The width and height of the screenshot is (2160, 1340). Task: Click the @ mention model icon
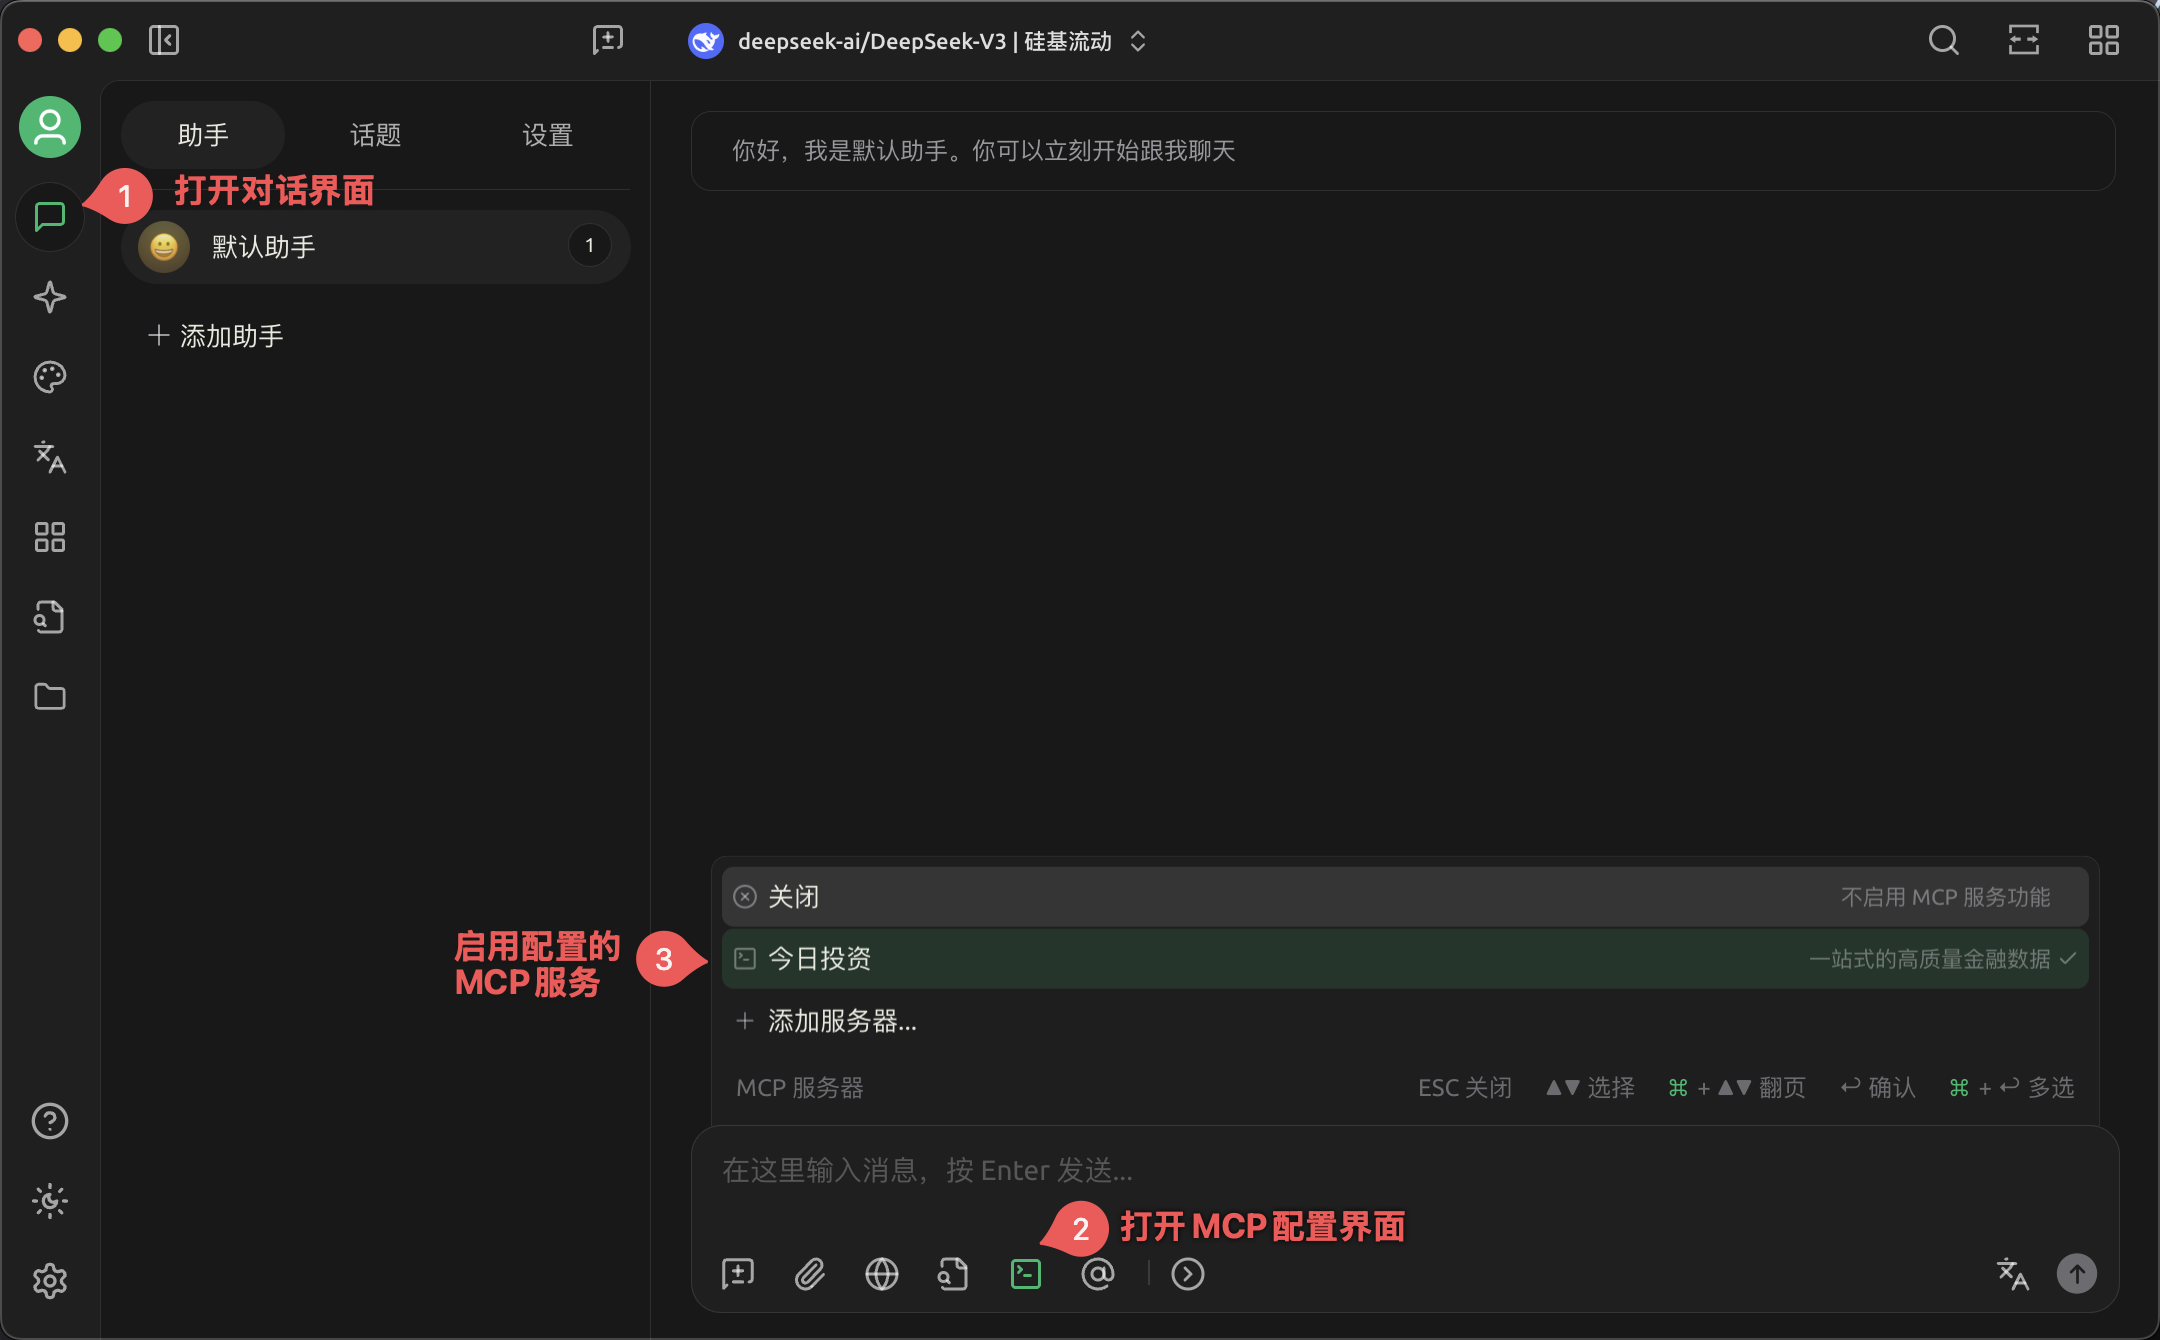1097,1274
